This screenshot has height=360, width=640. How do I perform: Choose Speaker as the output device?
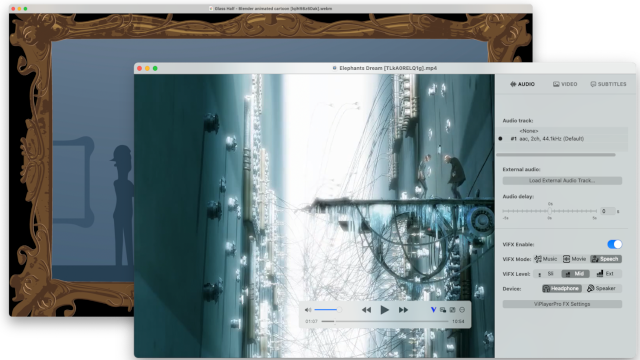click(x=602, y=288)
